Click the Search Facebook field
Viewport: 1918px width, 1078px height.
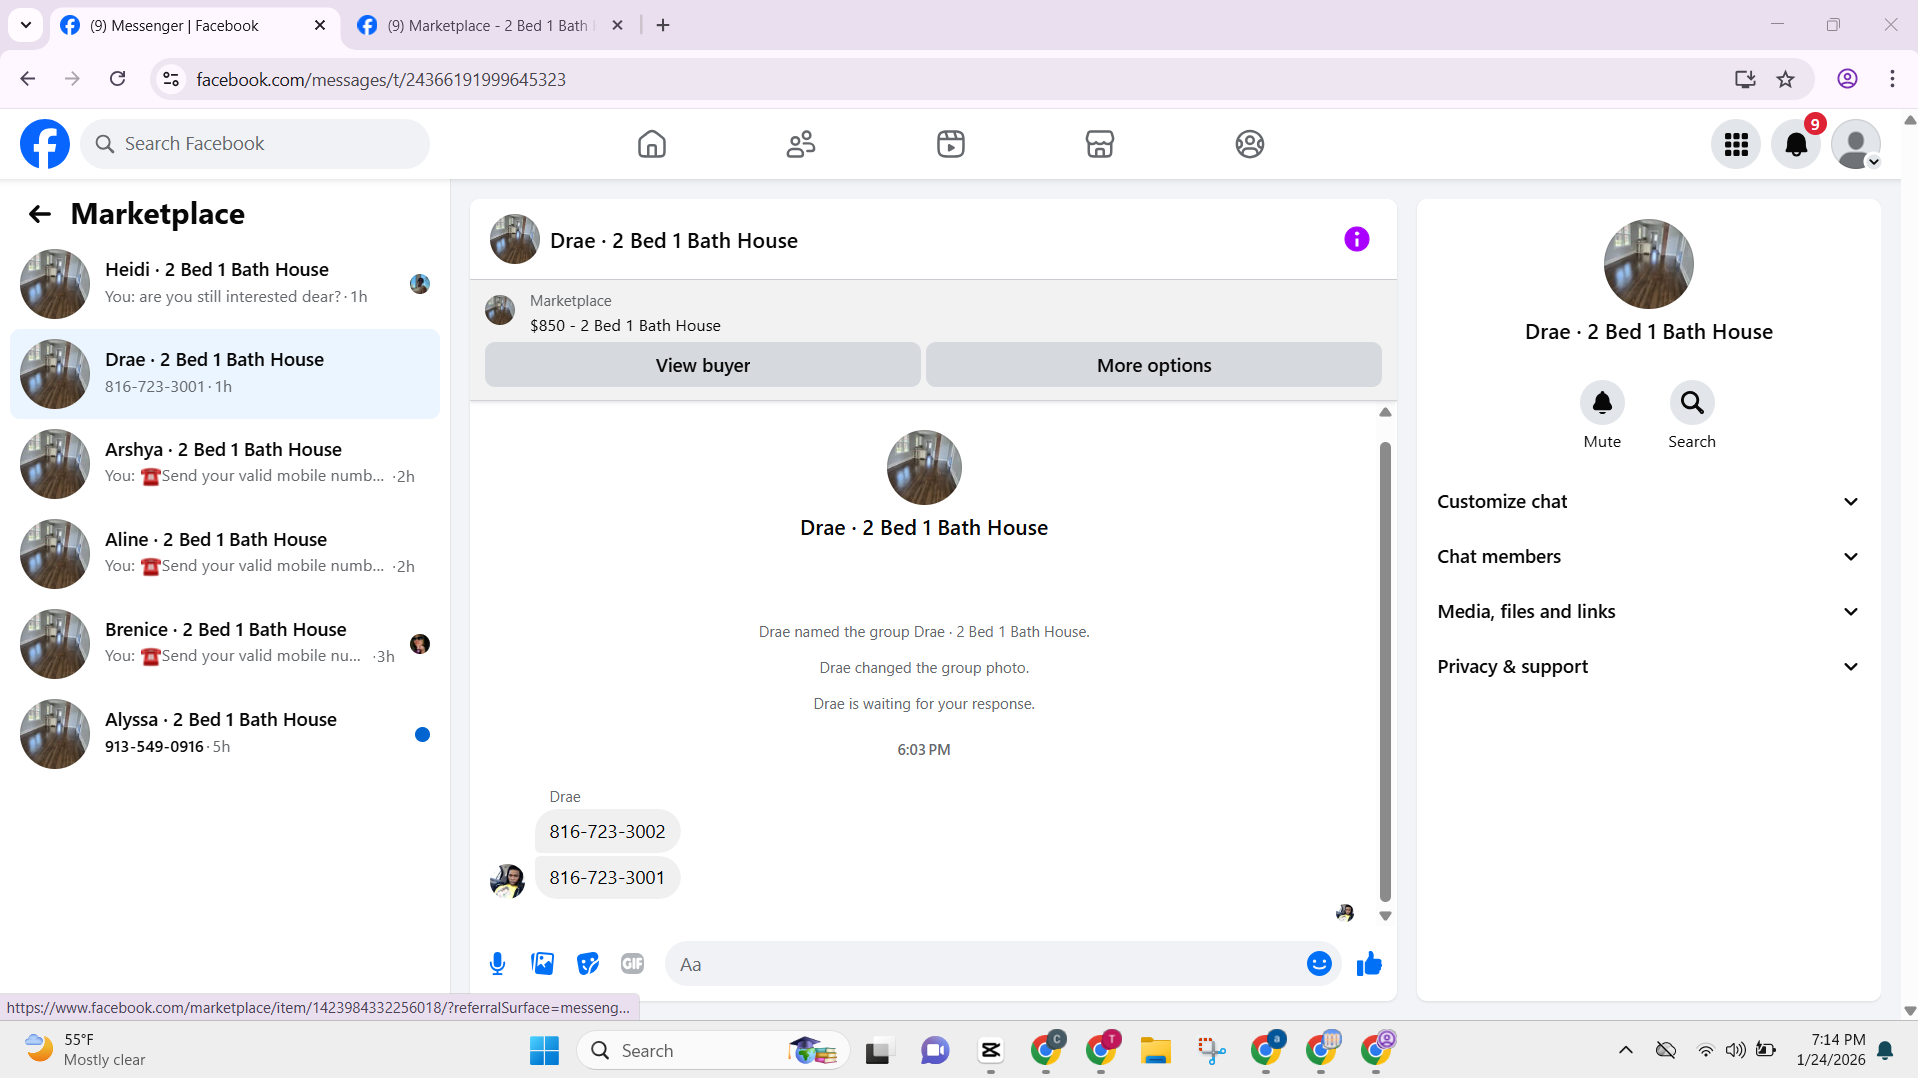pyautogui.click(x=255, y=144)
